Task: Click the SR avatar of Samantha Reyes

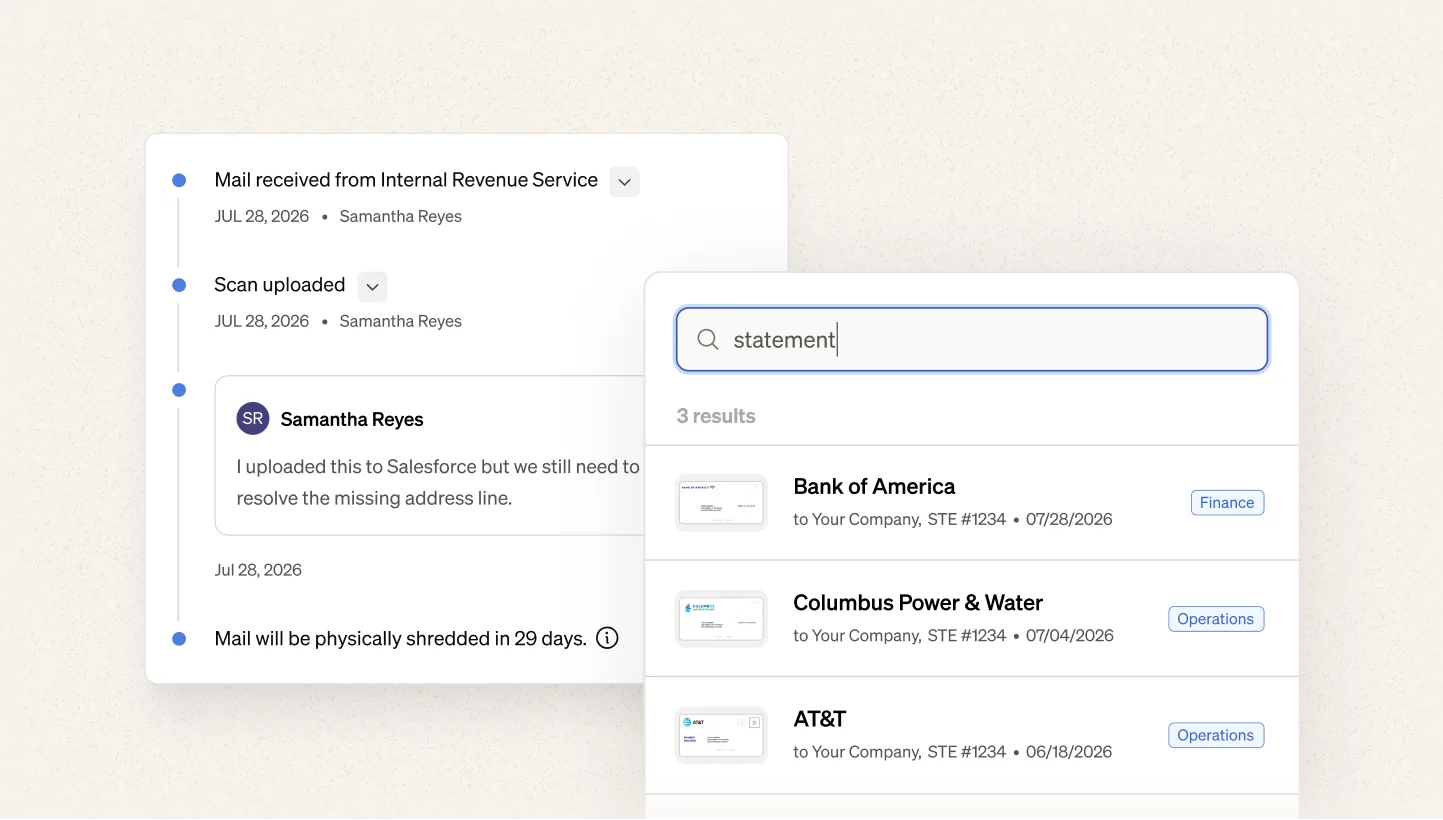Action: pos(253,419)
